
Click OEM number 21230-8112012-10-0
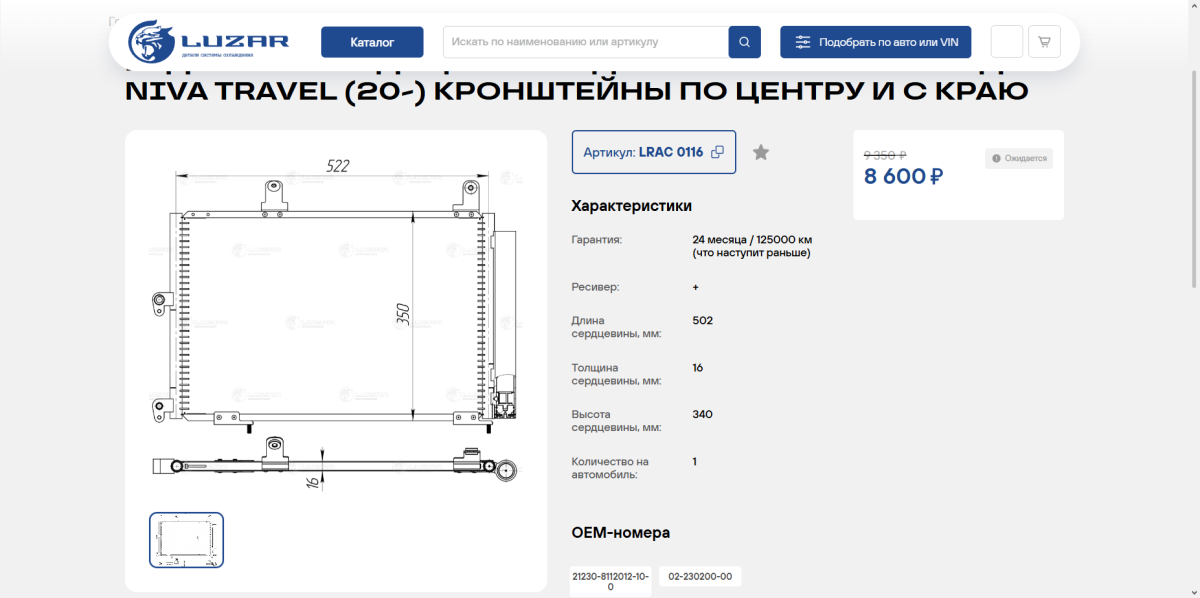(x=610, y=581)
